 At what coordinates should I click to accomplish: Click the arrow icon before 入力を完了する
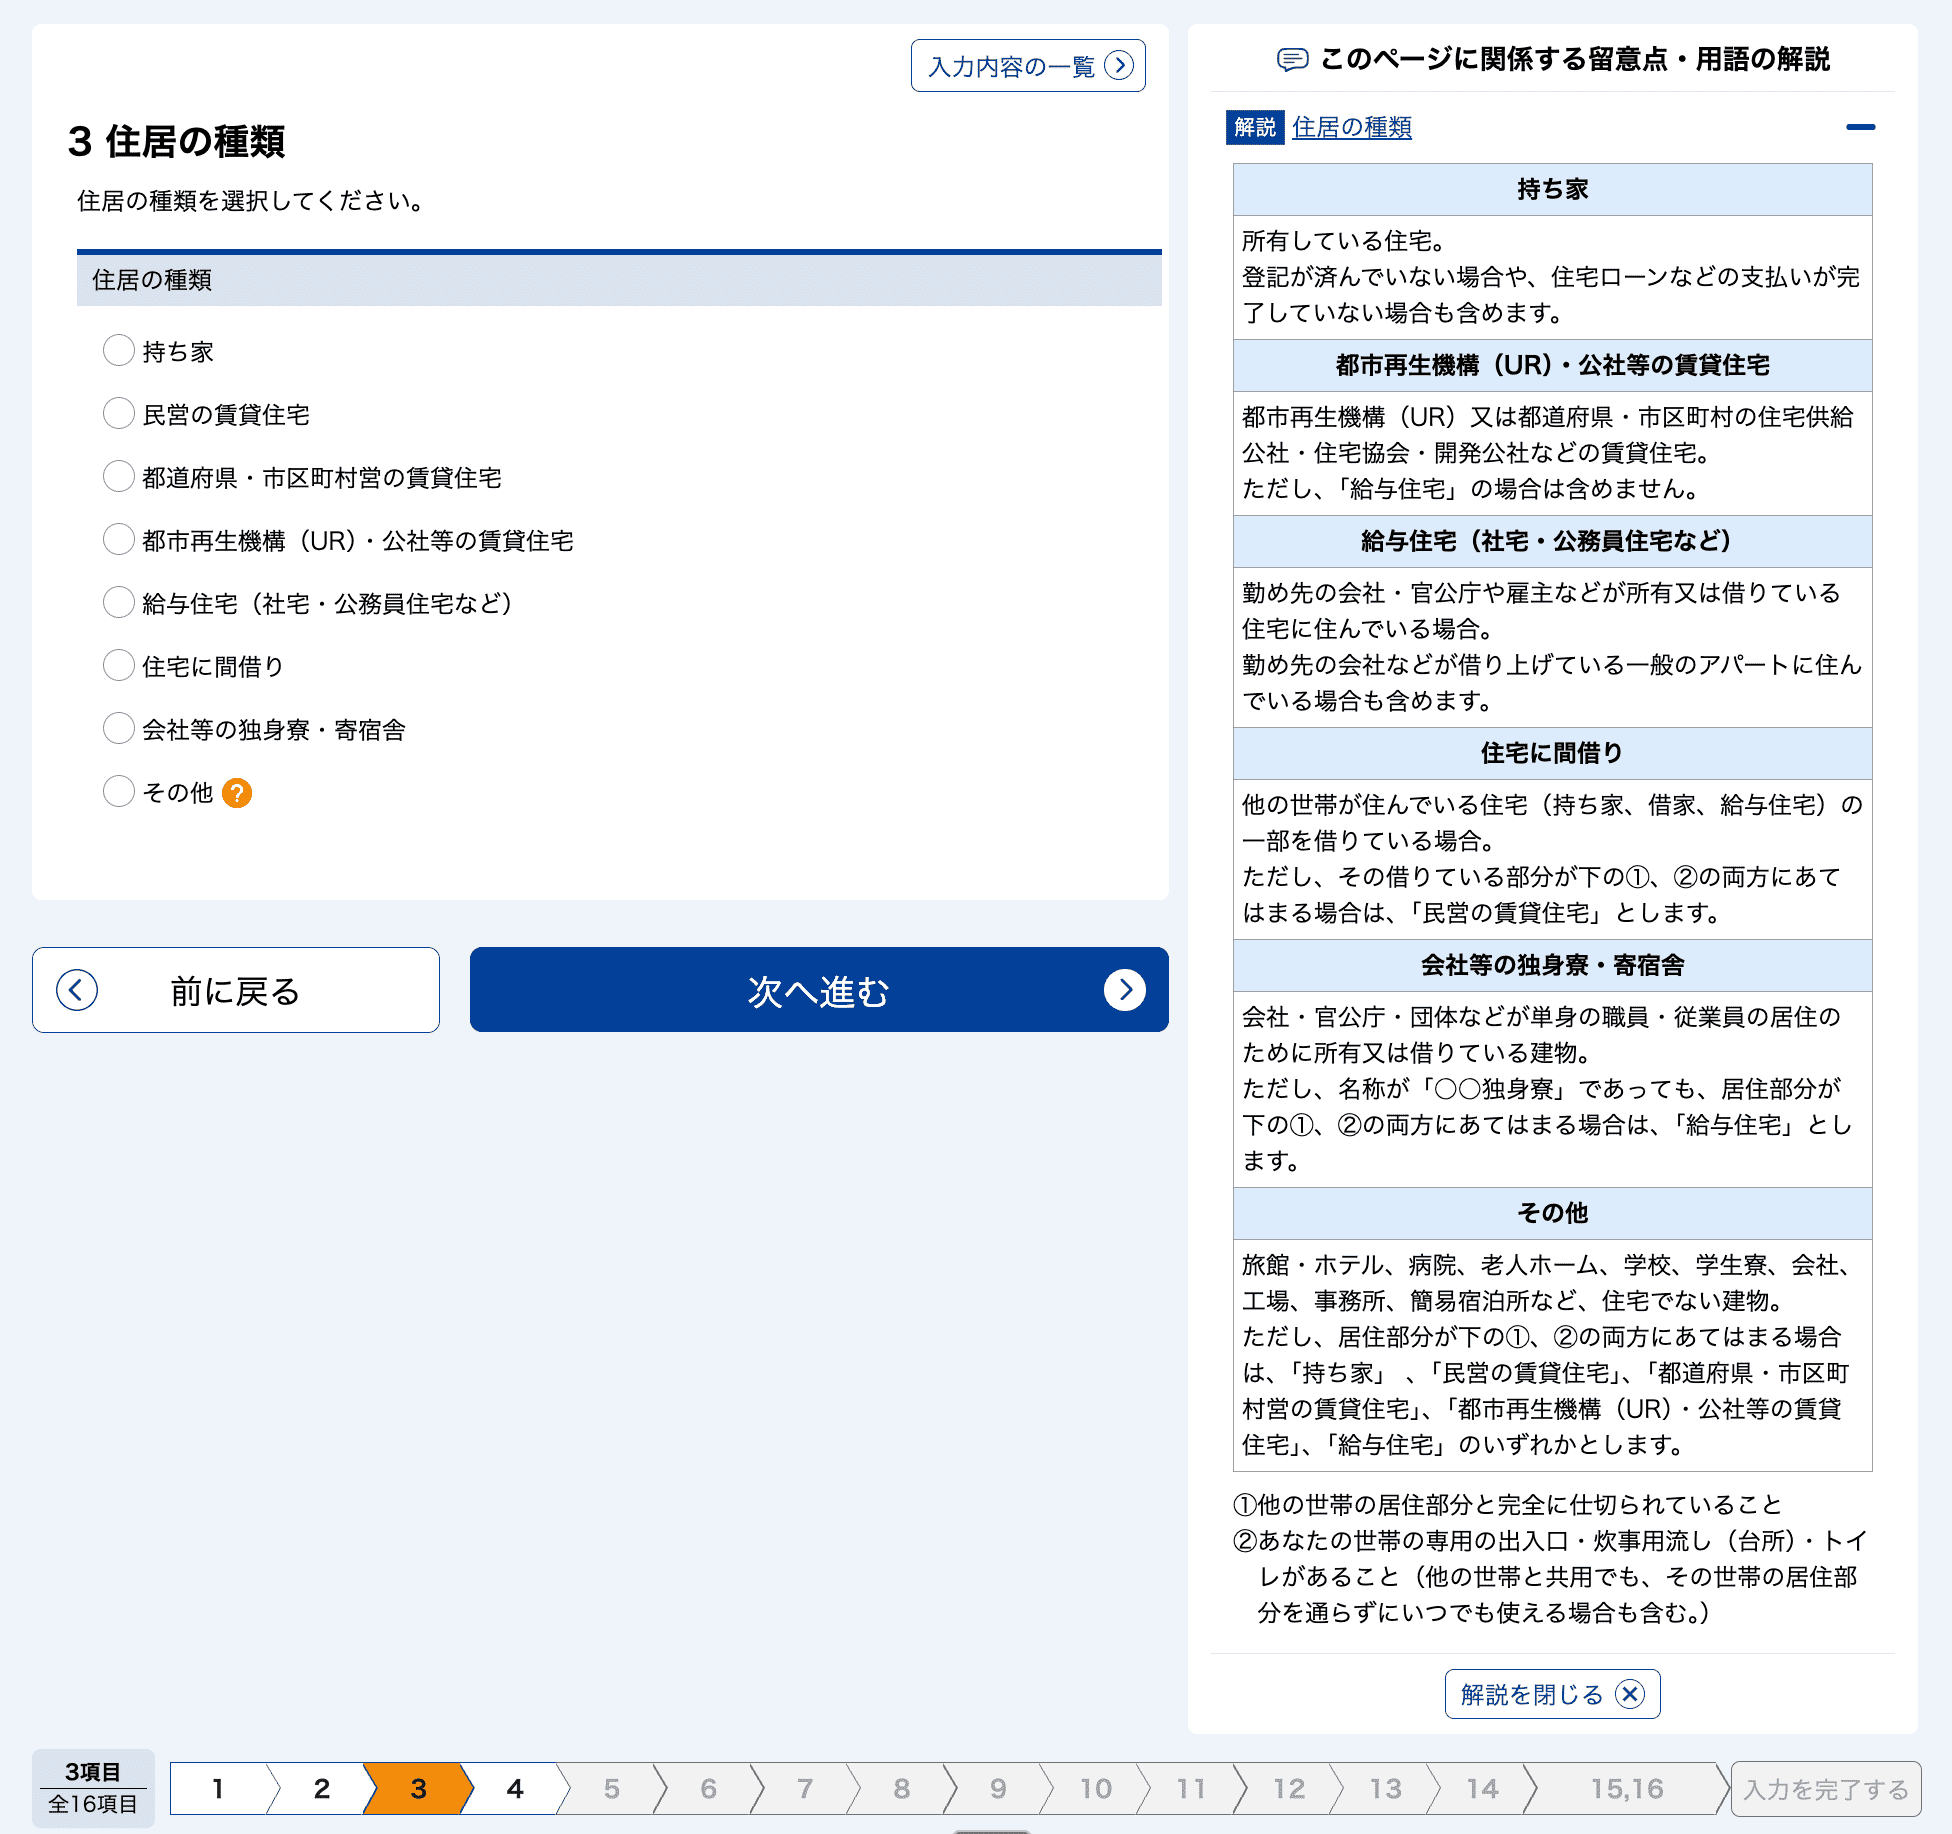tap(1725, 1789)
